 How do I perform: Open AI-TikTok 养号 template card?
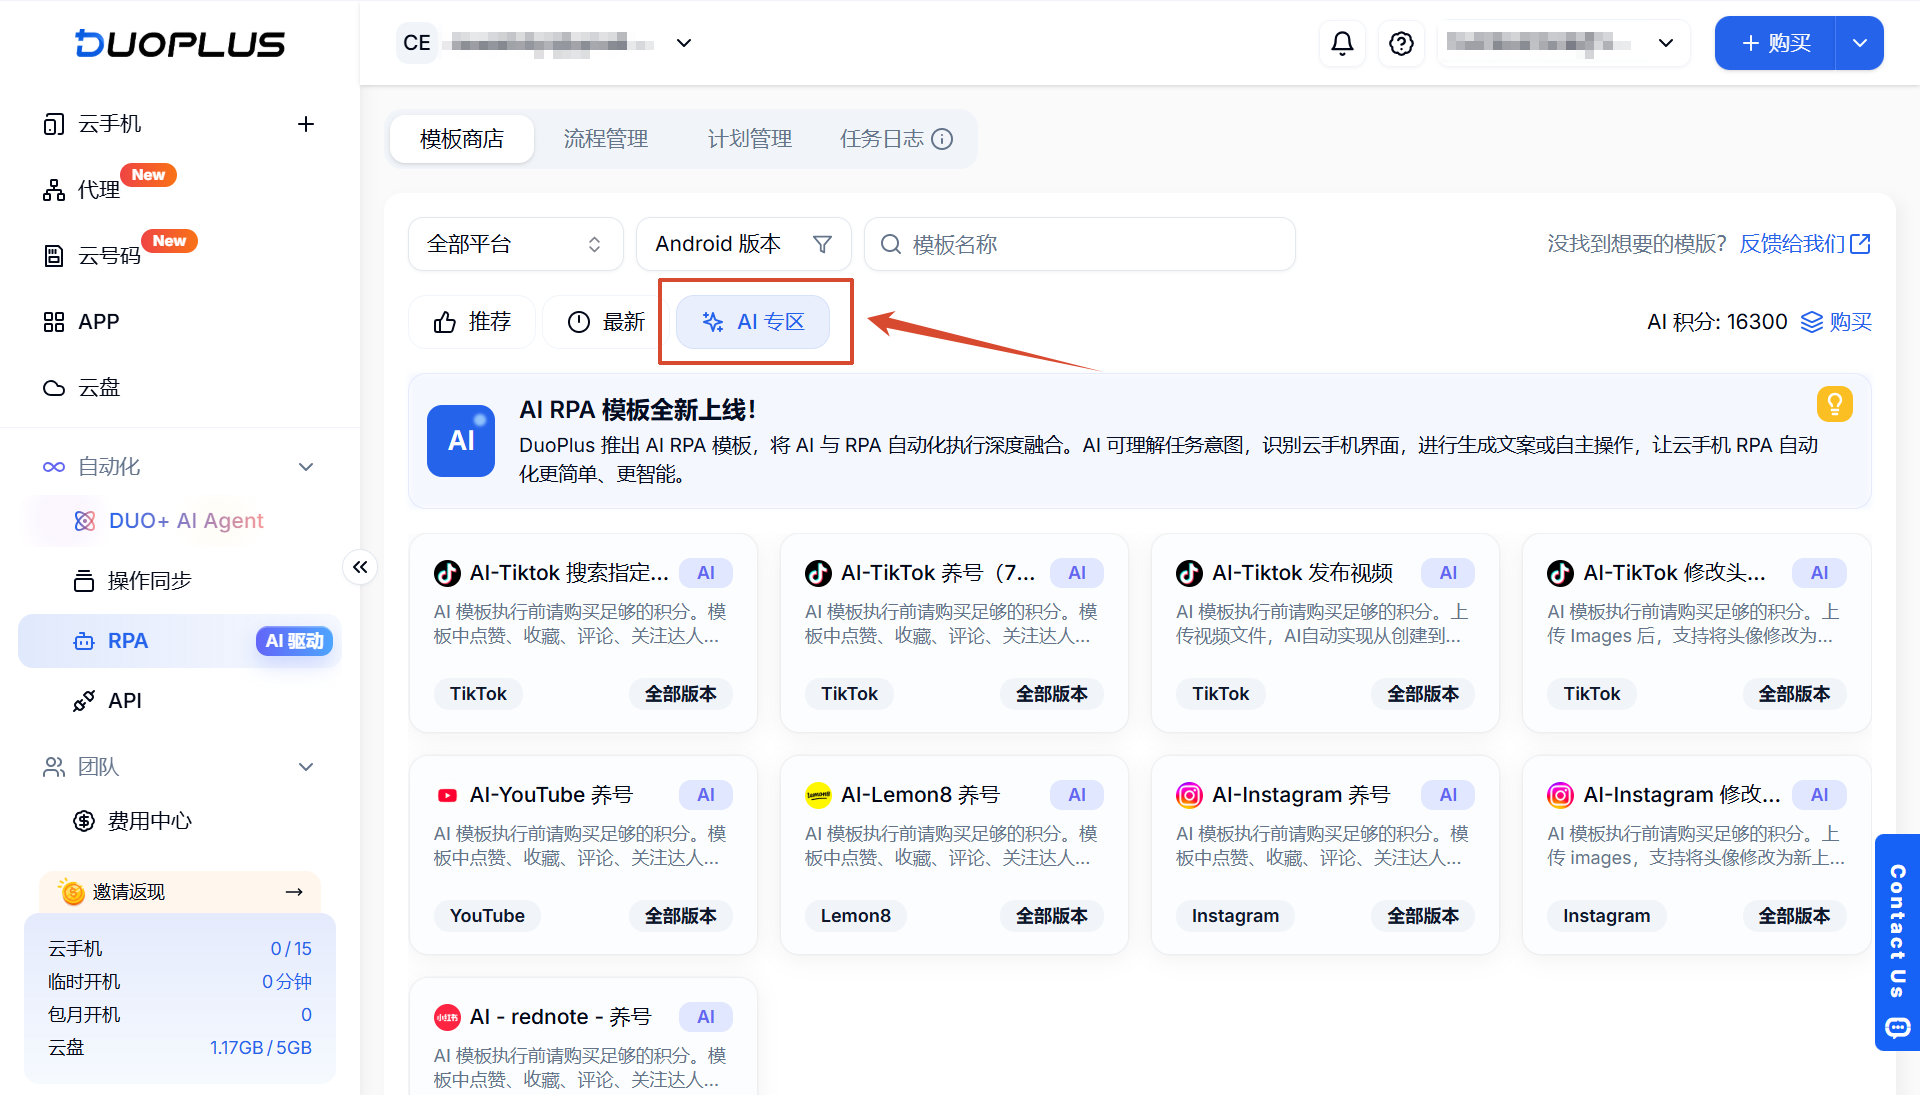tap(954, 633)
